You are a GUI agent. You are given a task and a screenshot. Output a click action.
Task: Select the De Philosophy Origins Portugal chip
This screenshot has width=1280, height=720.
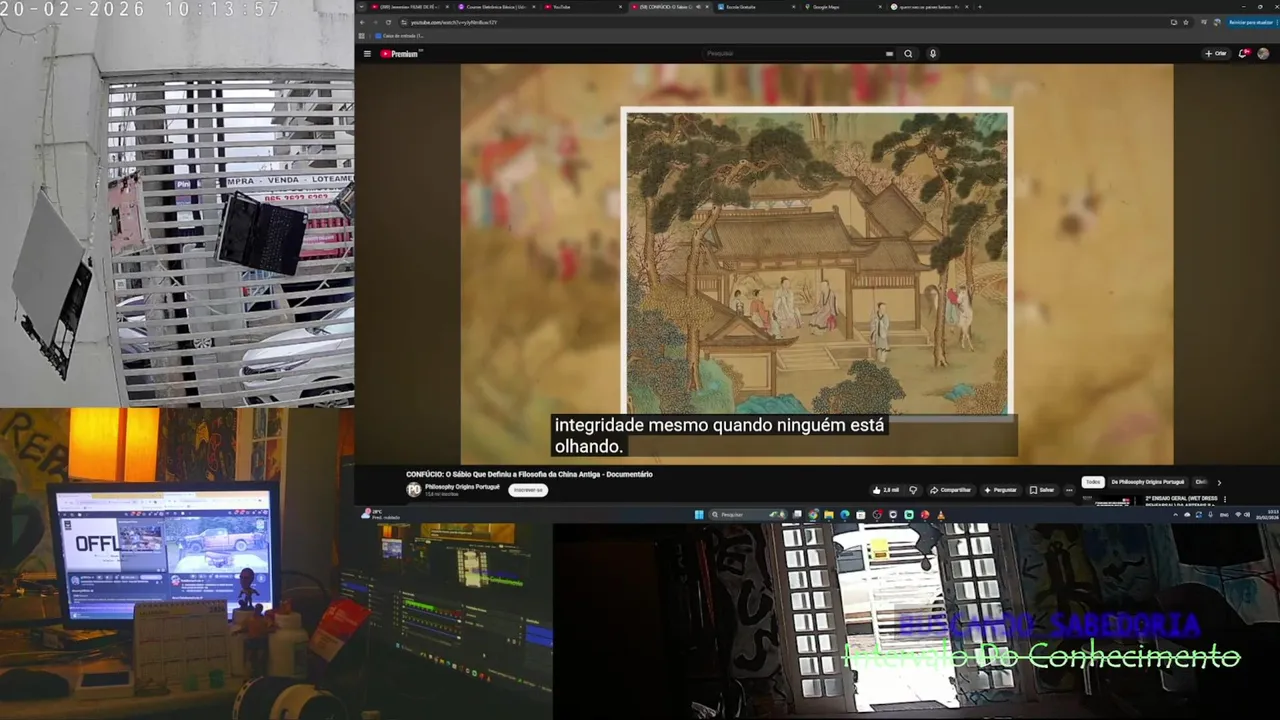point(1147,482)
